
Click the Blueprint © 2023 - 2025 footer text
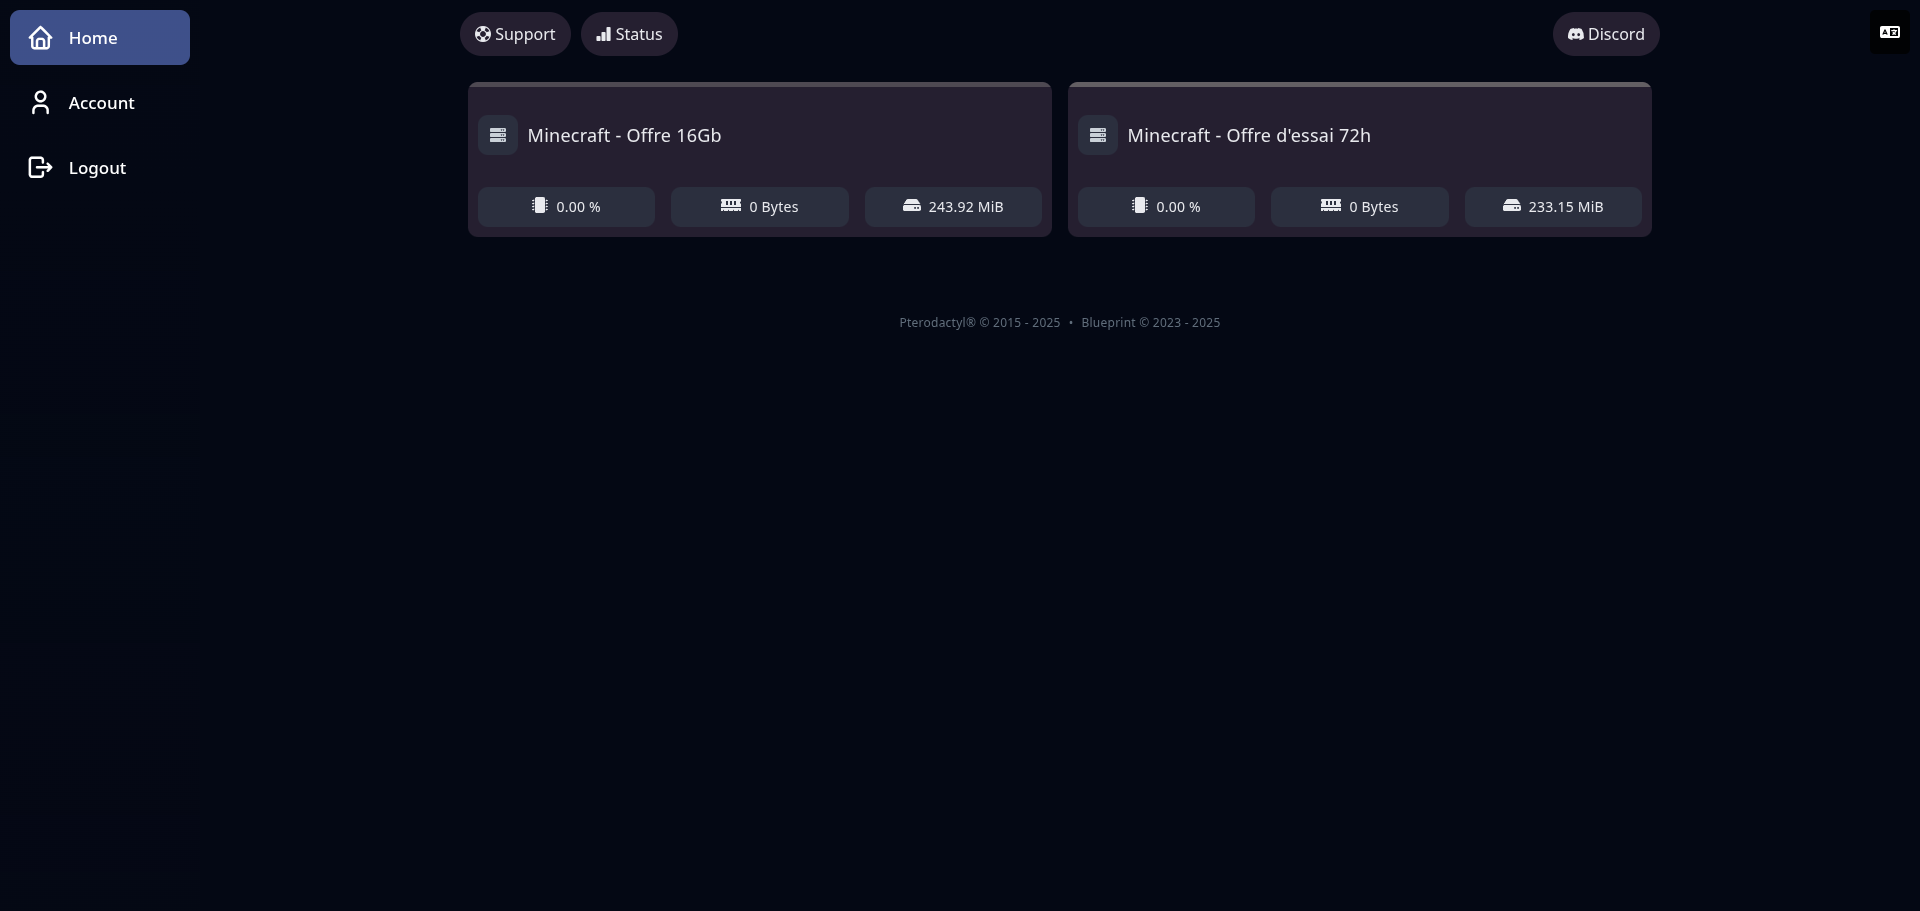(1151, 322)
